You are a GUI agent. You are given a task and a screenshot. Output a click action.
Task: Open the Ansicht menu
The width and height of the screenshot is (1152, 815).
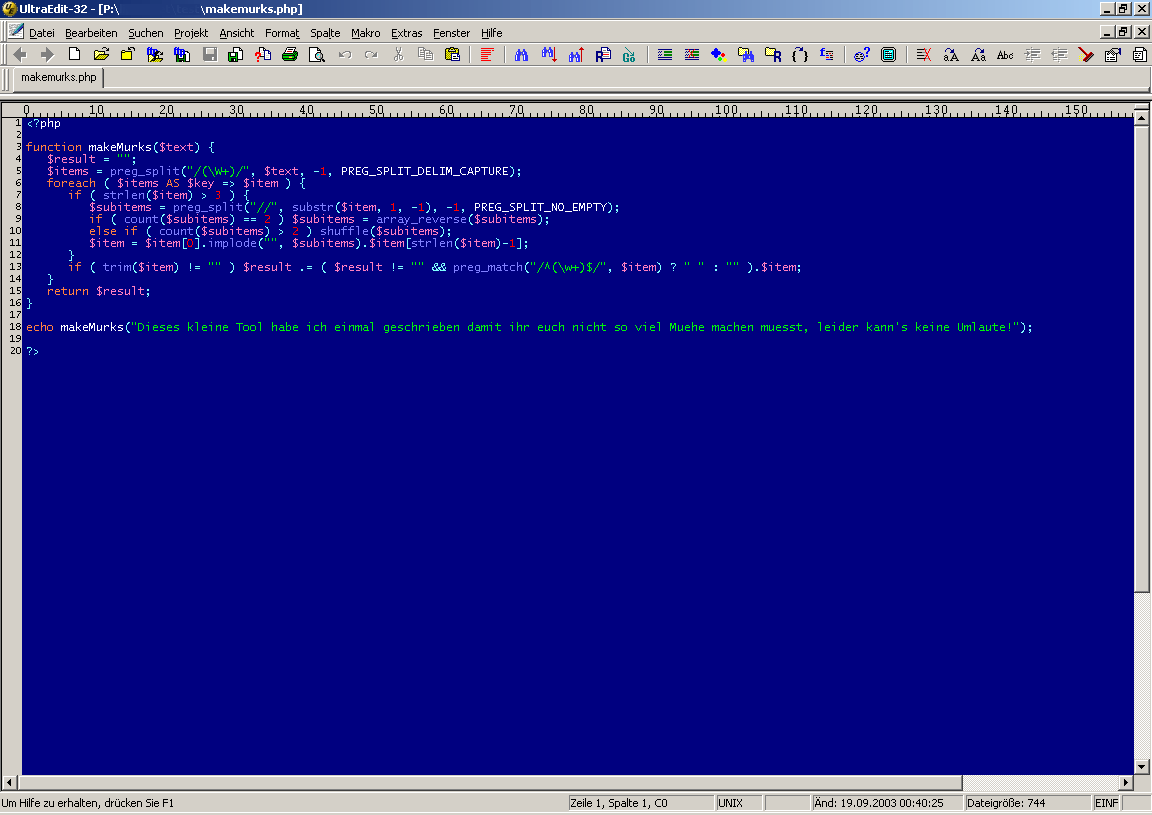click(237, 33)
